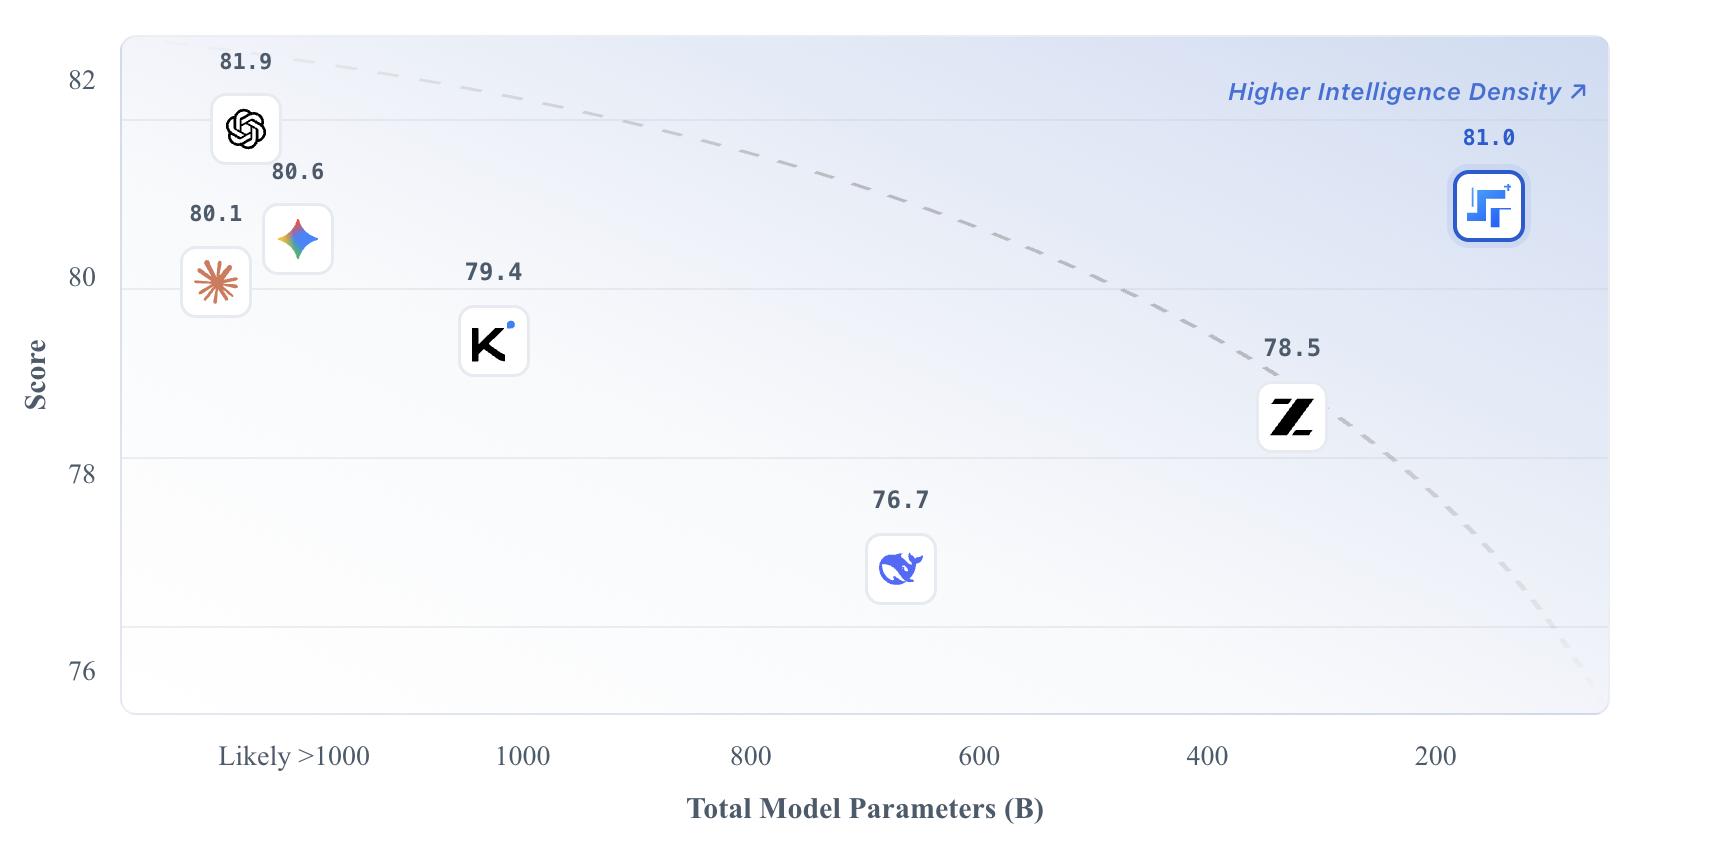Click the Score y-axis title

pyautogui.click(x=36, y=375)
